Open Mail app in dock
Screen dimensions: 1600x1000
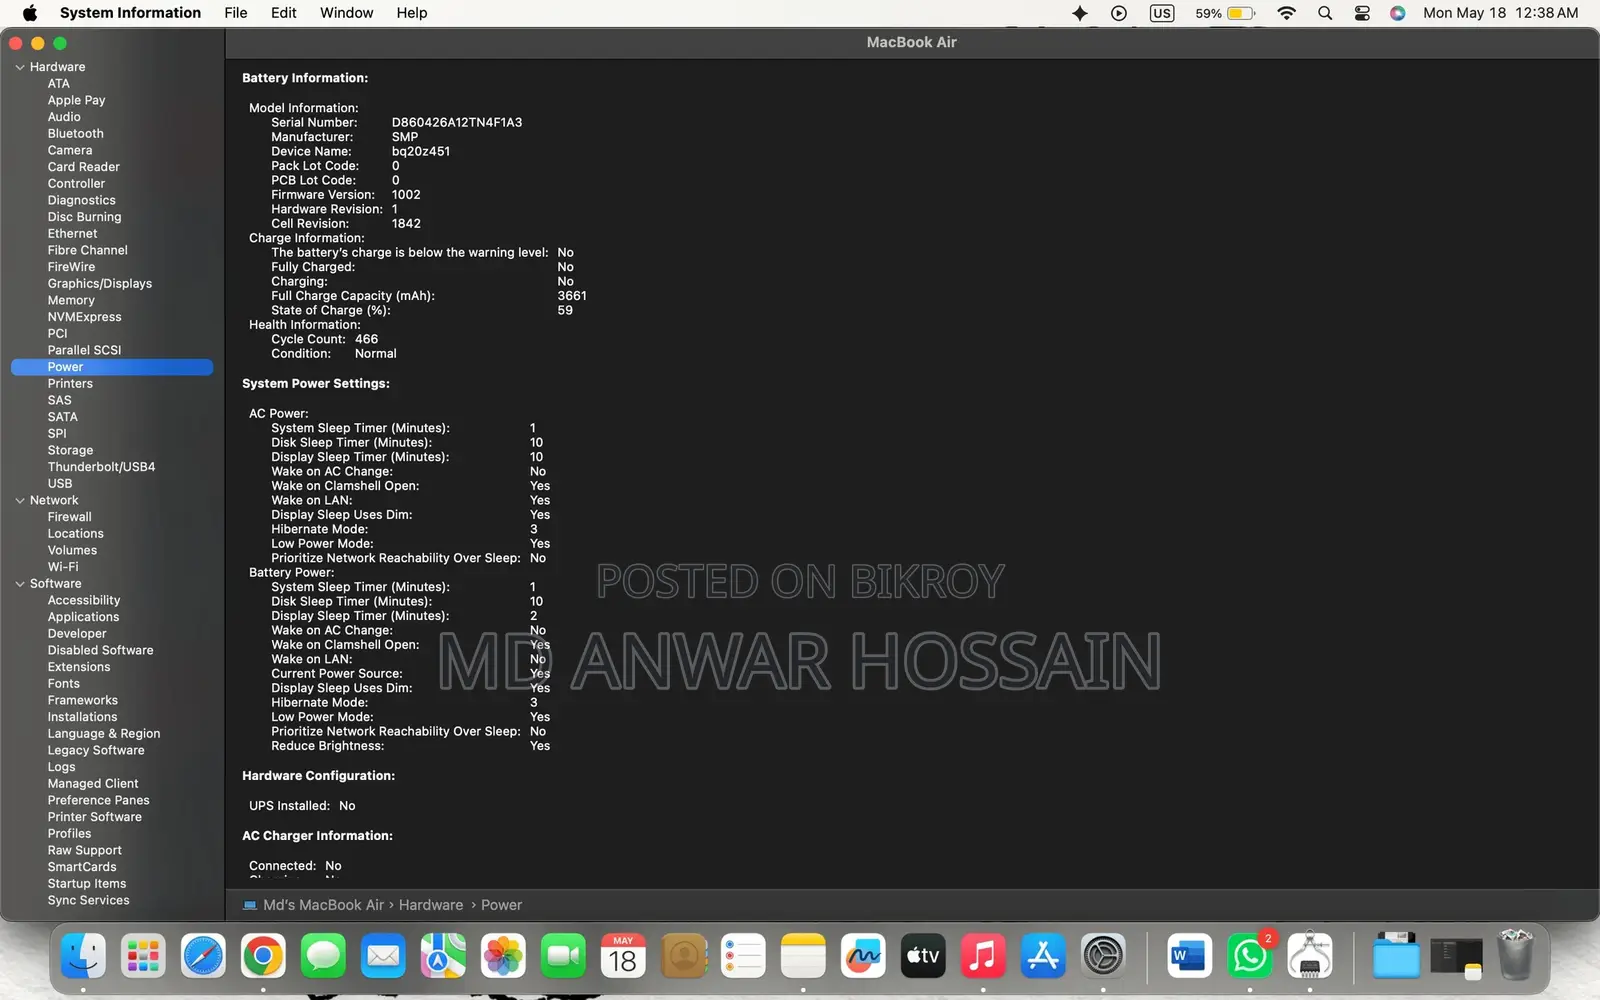click(383, 957)
